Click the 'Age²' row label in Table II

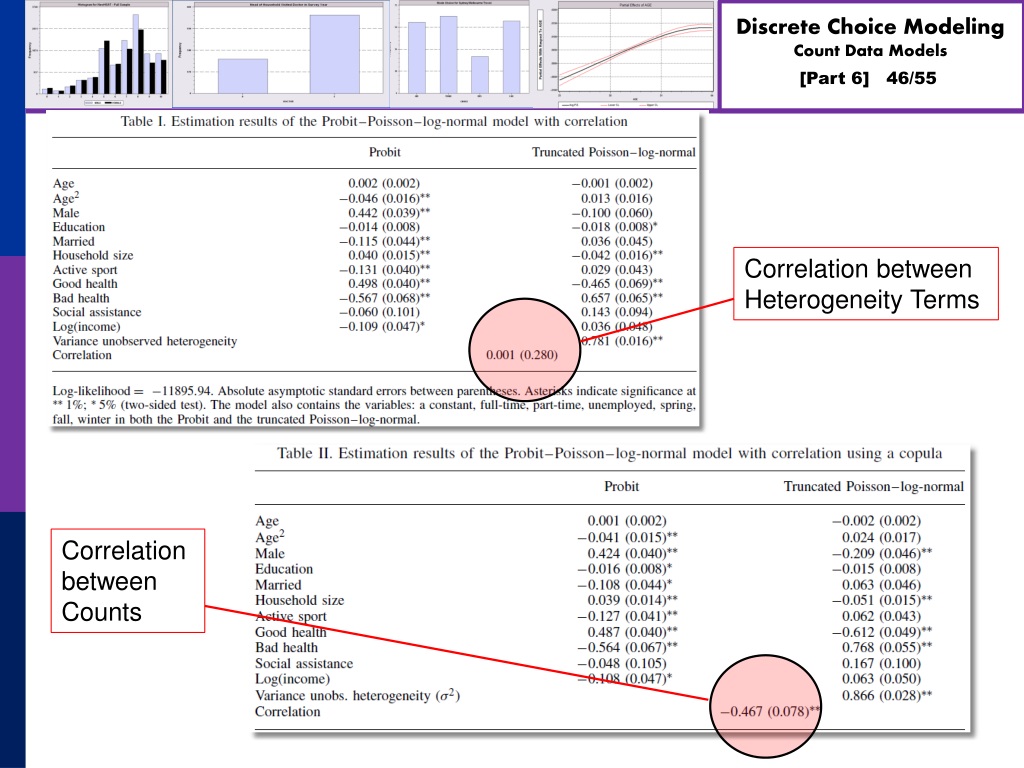tap(270, 537)
